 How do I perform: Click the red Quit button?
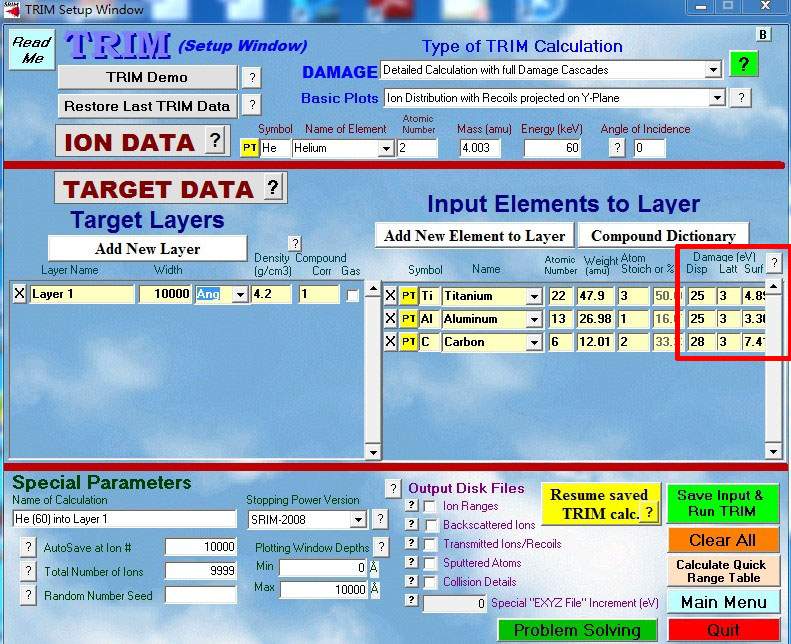[x=724, y=630]
